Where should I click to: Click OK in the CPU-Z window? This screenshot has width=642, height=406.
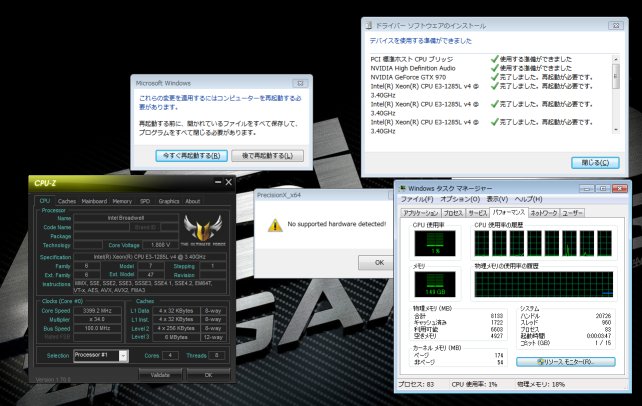208,374
